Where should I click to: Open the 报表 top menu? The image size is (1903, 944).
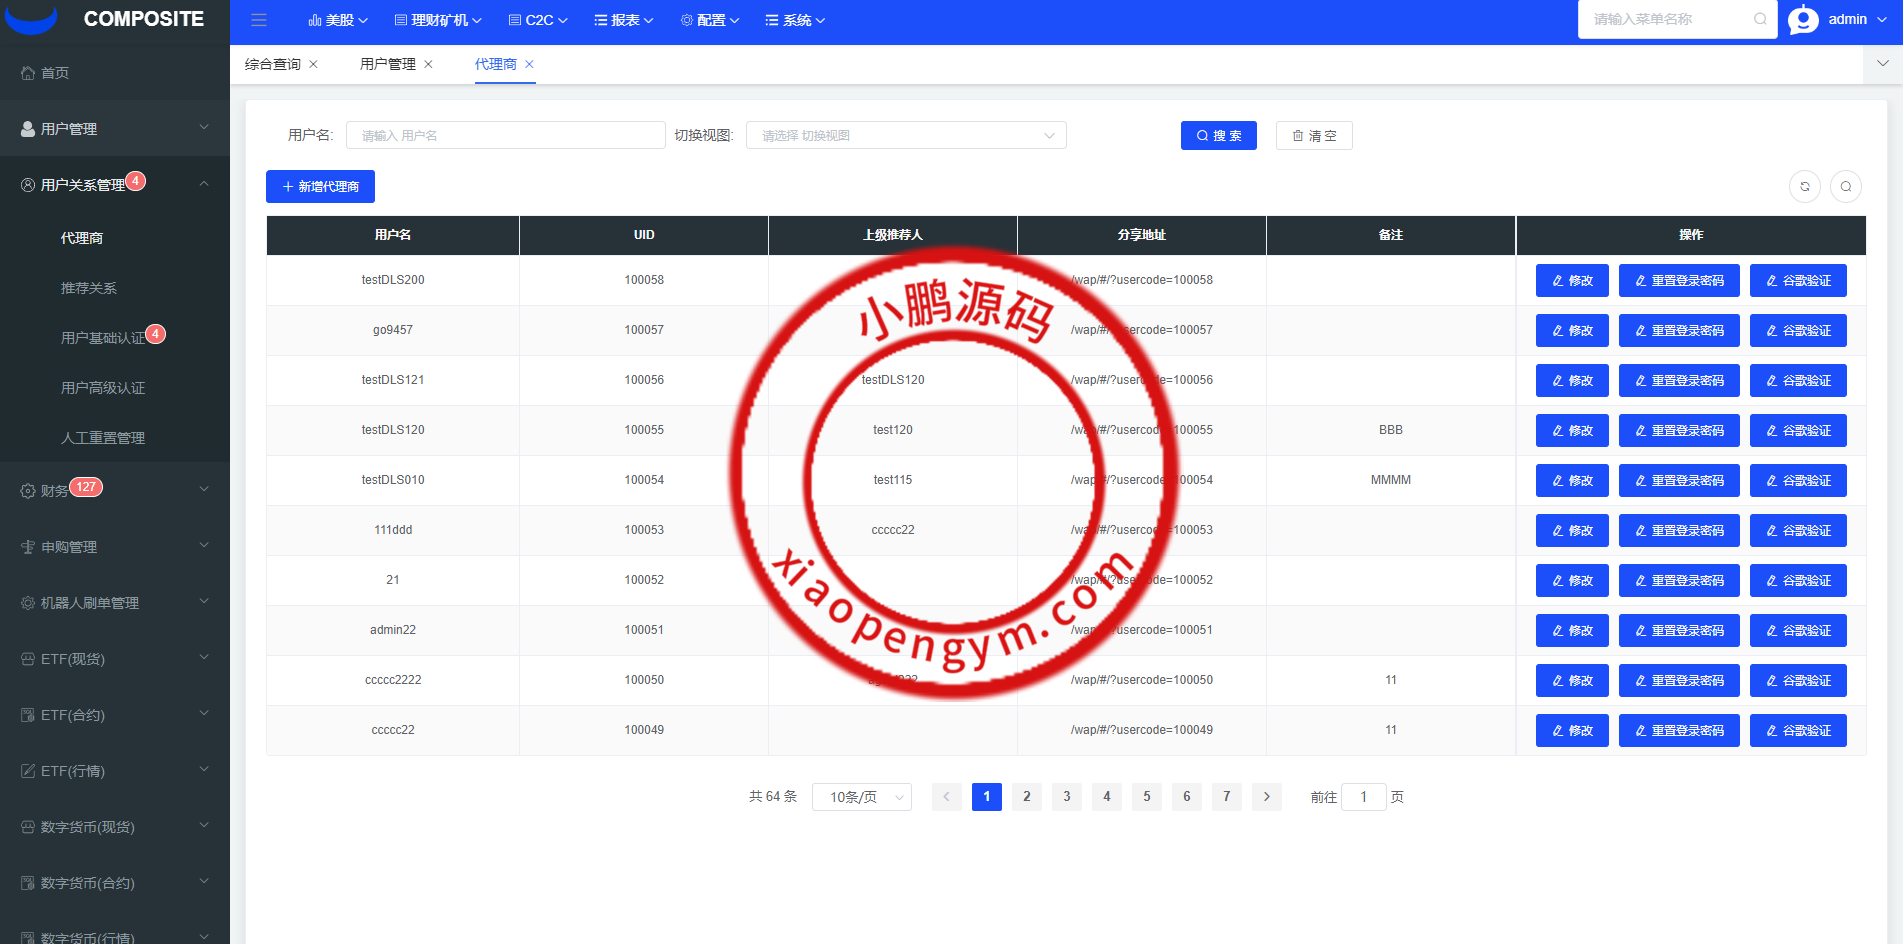[x=624, y=20]
